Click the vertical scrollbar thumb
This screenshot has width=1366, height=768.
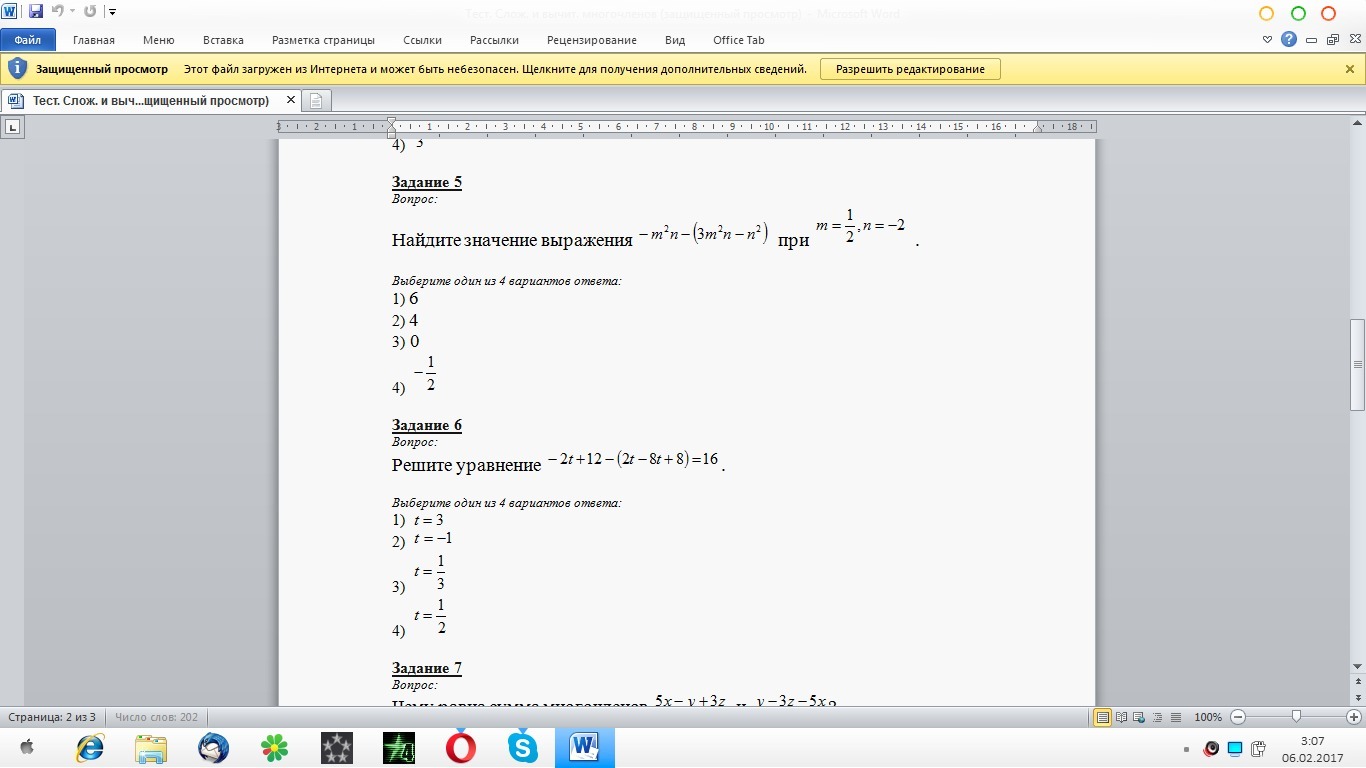(x=1357, y=365)
